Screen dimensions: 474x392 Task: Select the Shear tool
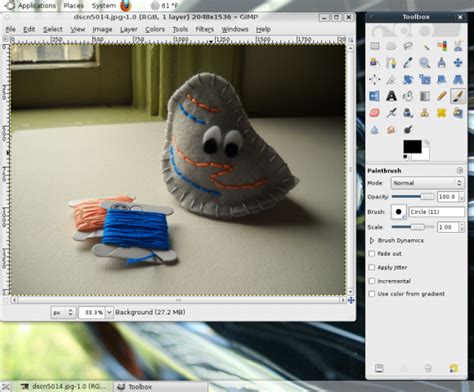point(442,79)
